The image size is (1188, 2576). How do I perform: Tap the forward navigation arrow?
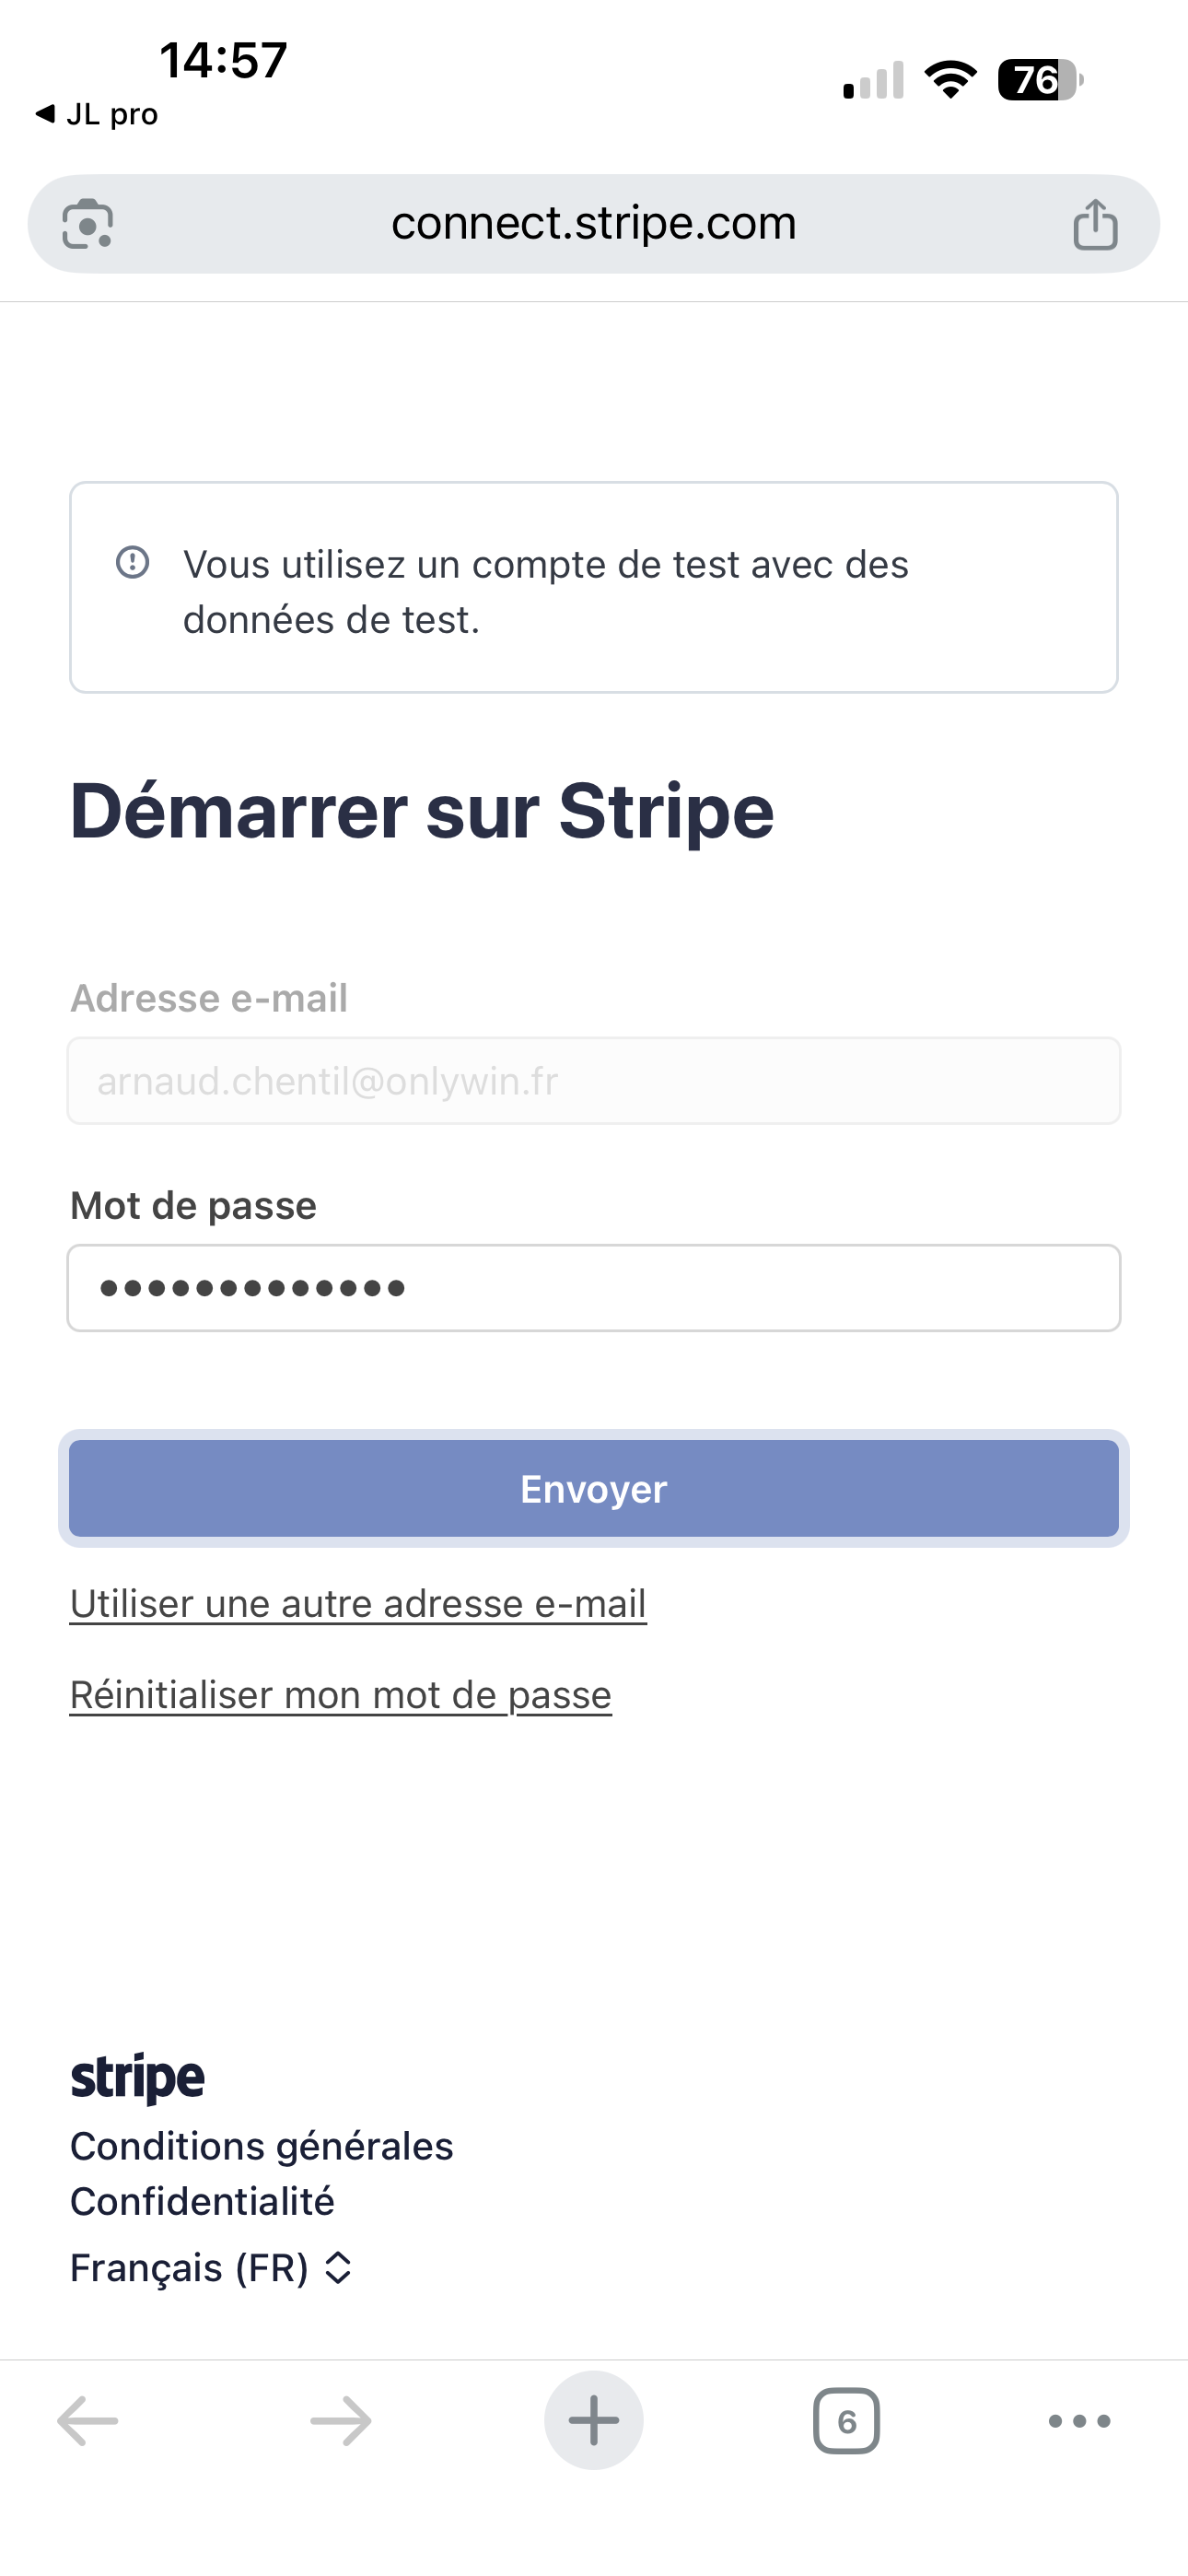tap(341, 2420)
